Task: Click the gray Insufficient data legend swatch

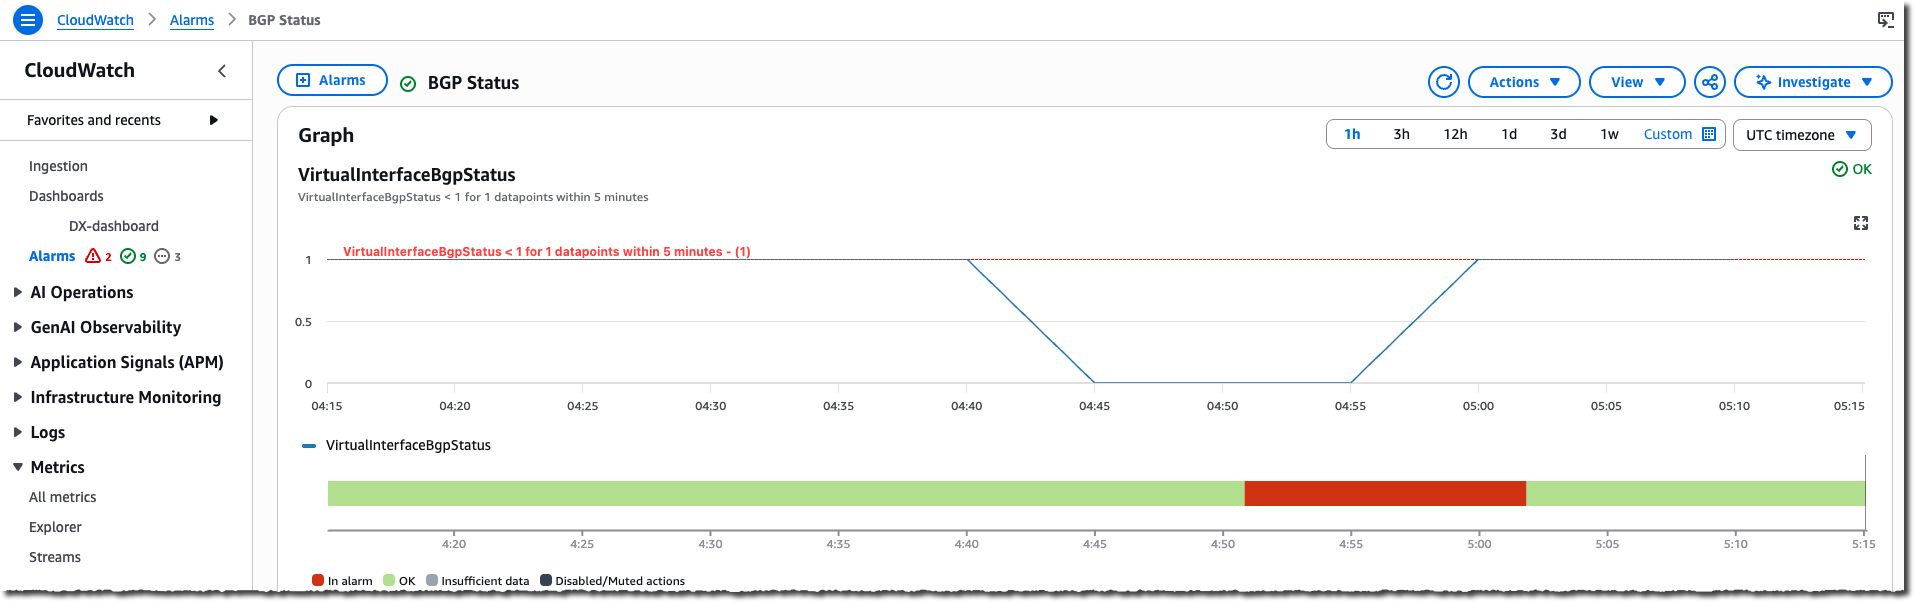Action: click(432, 580)
